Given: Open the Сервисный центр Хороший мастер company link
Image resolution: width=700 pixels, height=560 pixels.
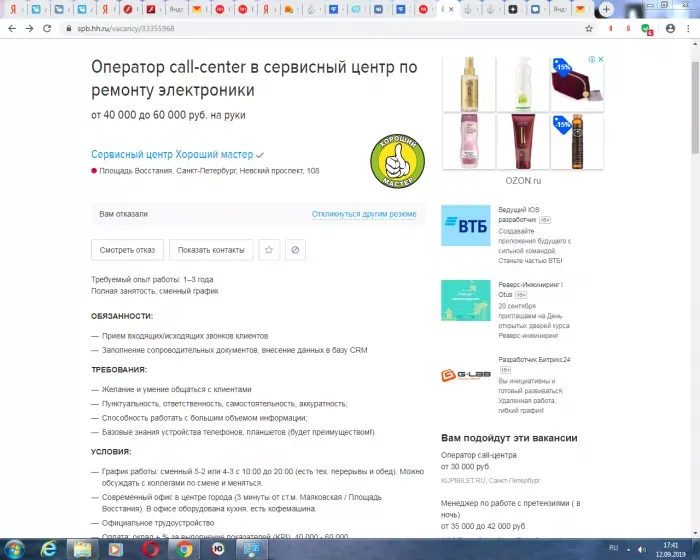Looking at the screenshot, I should point(172,155).
